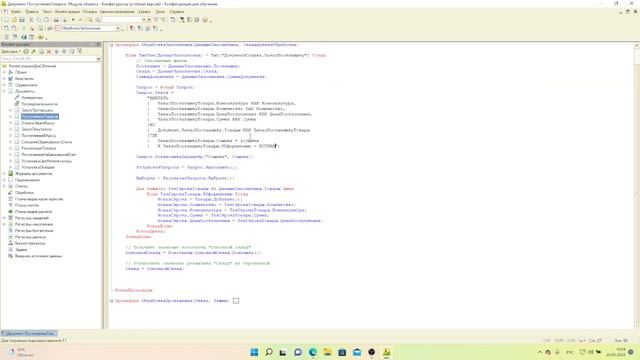Switch to the Документ ПоступлениеТоваров window tab
Image resolution: width=640 pixels, height=360 pixels.
29,333
